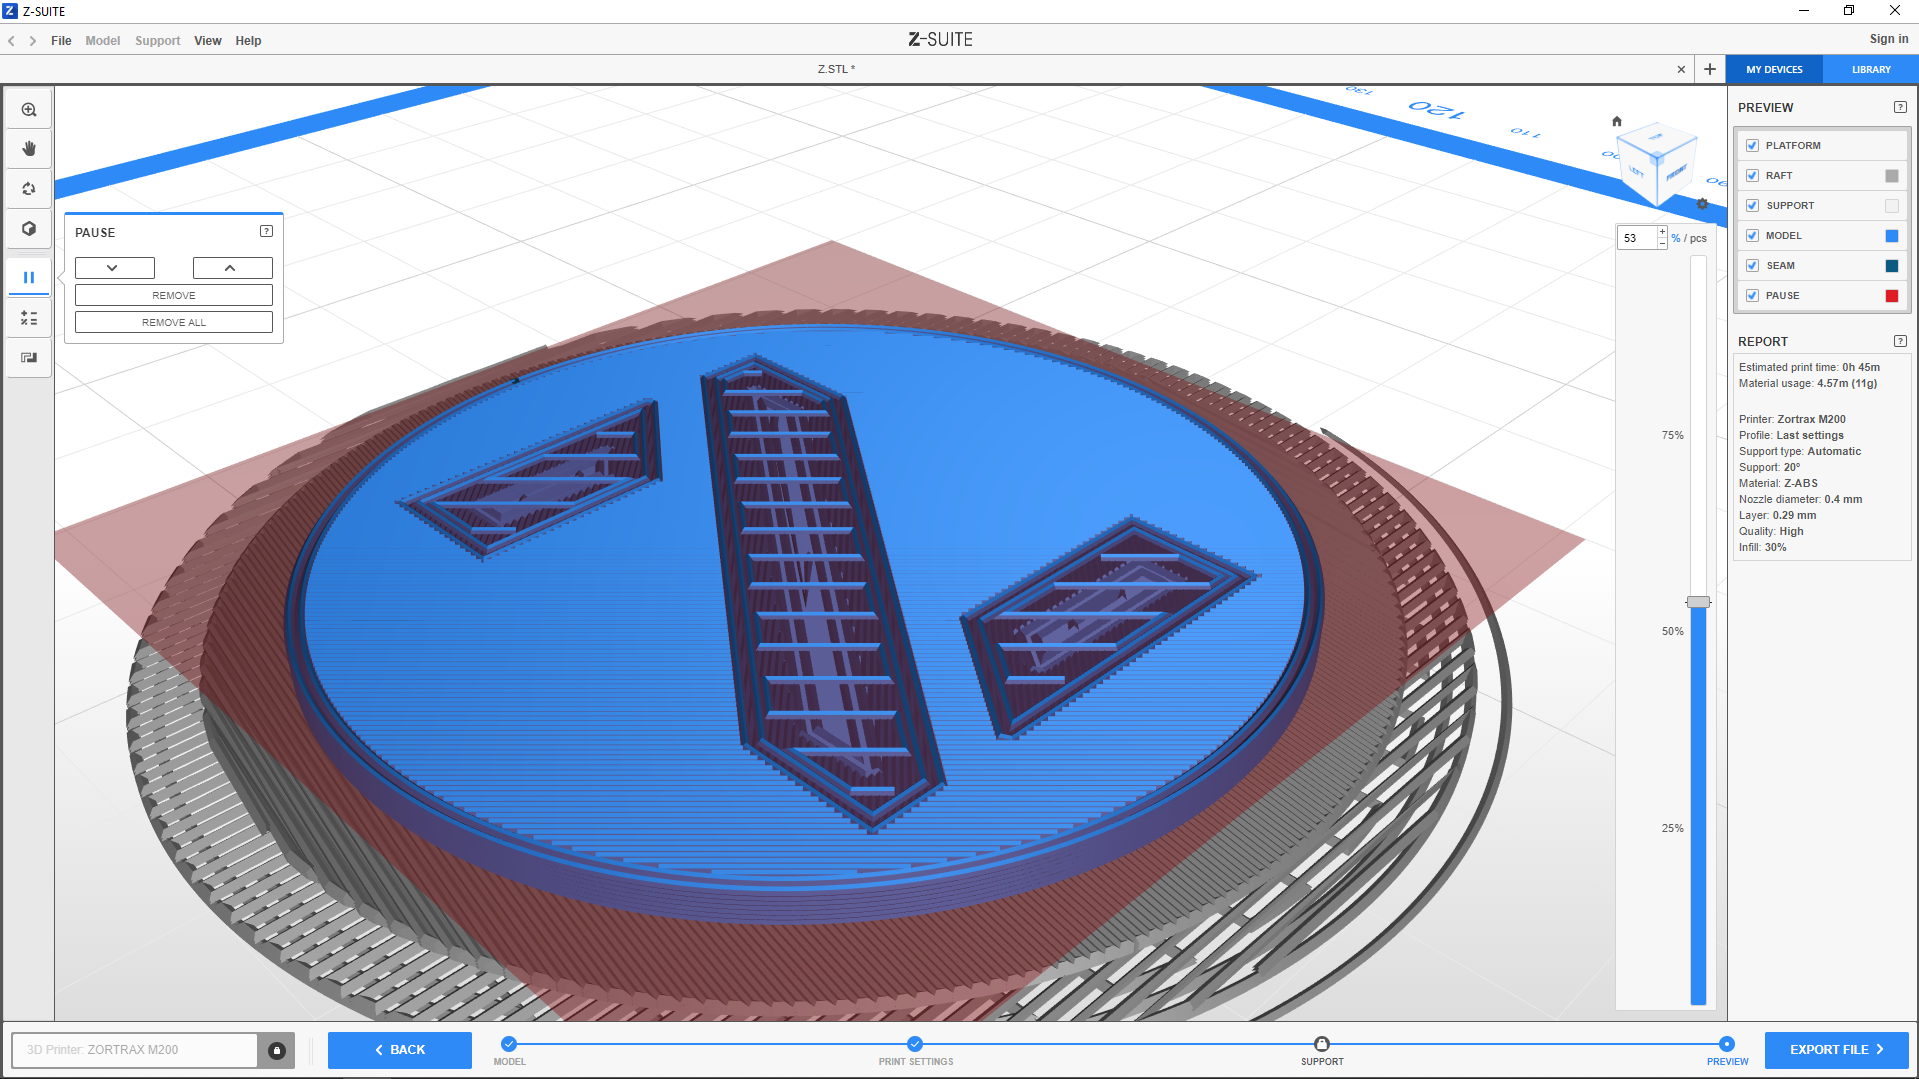
Task: Increase the layer percentage stepper
Action: [x=1662, y=232]
